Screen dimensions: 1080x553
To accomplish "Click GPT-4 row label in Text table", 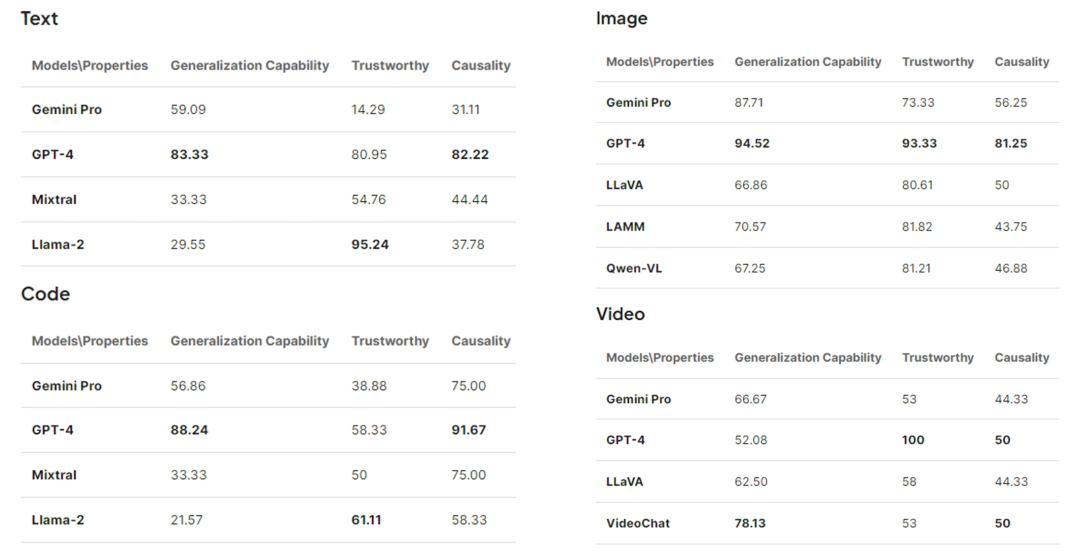I will point(52,154).
